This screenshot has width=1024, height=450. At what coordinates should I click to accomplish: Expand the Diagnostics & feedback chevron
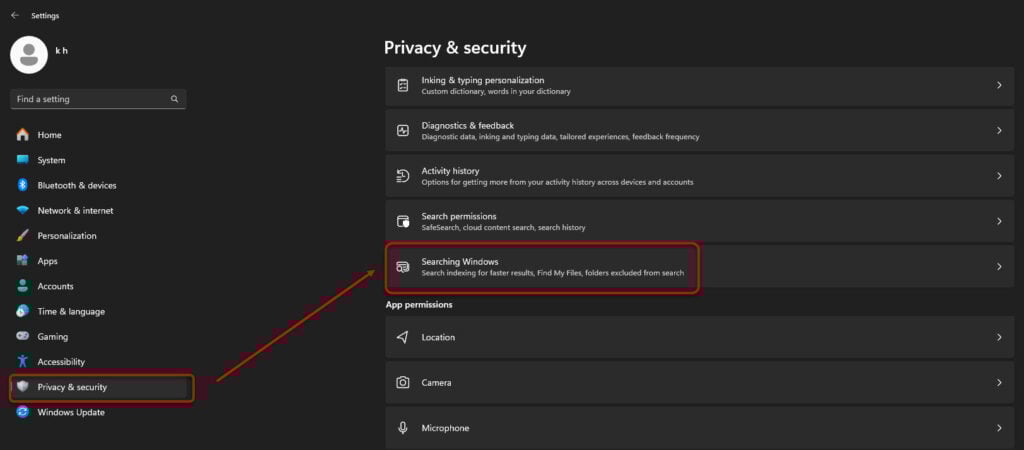(x=999, y=131)
